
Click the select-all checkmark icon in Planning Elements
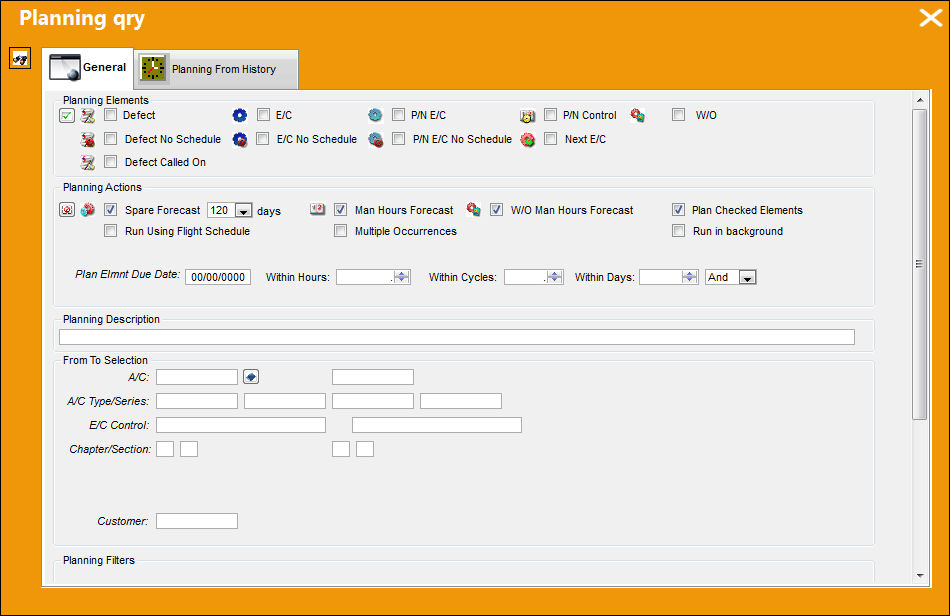tap(67, 115)
